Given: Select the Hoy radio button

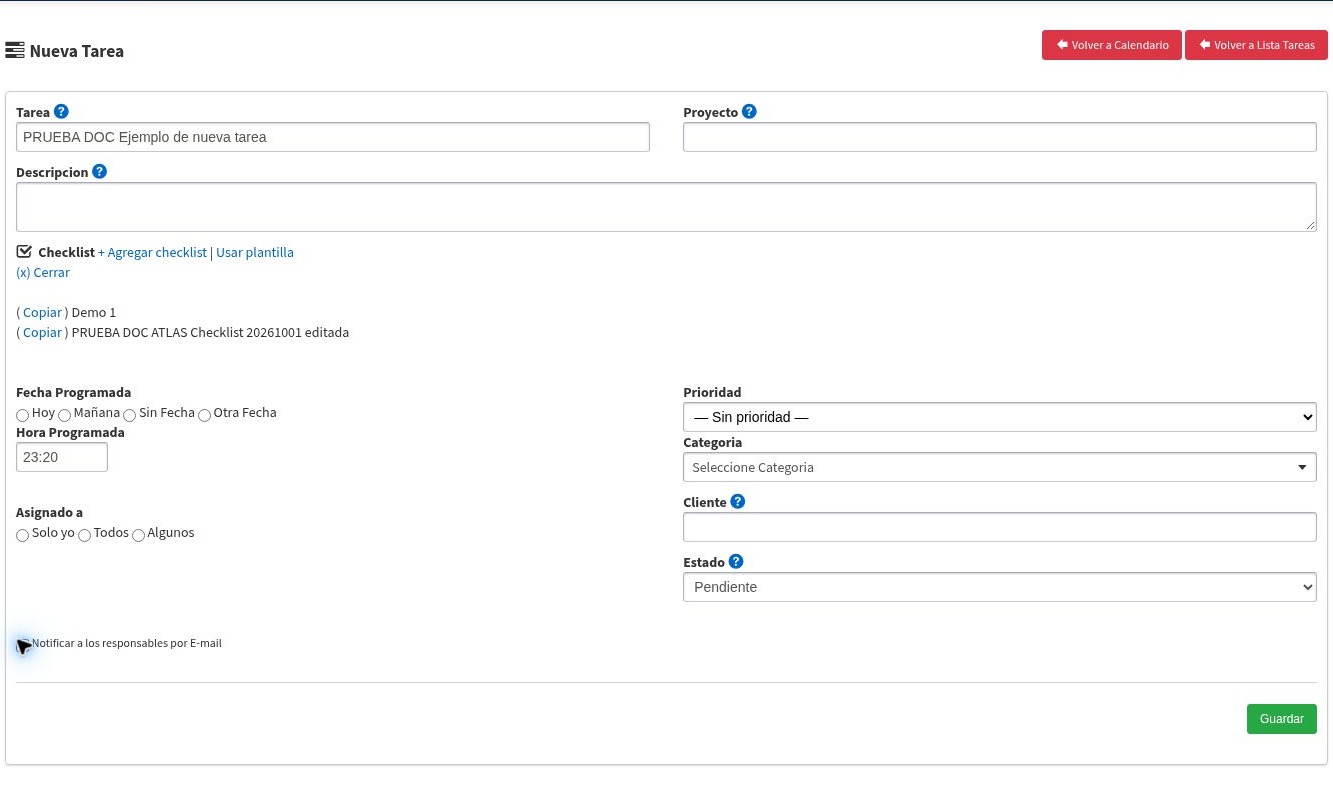Looking at the screenshot, I should pyautogui.click(x=23, y=415).
